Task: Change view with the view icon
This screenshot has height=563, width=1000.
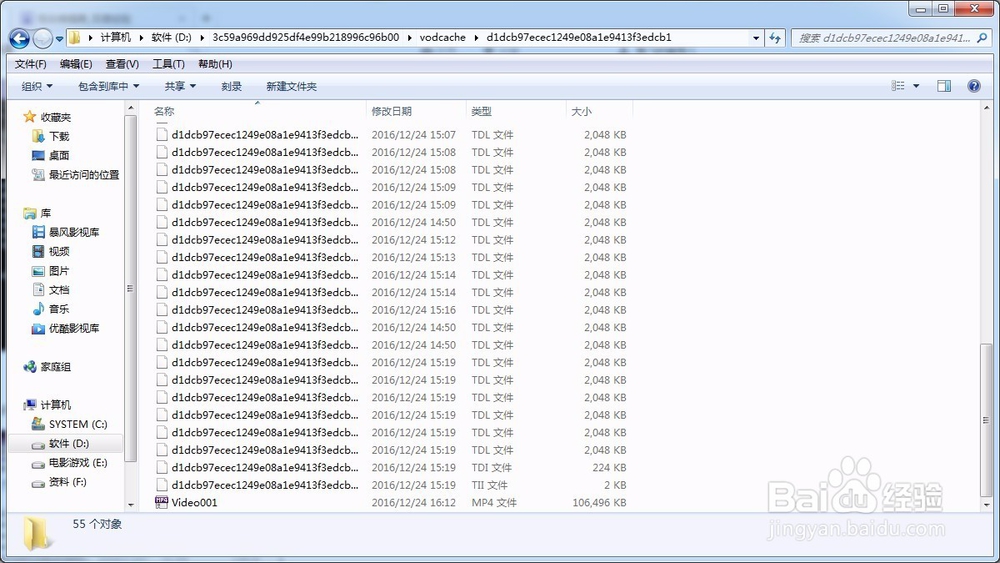Action: 898,85
